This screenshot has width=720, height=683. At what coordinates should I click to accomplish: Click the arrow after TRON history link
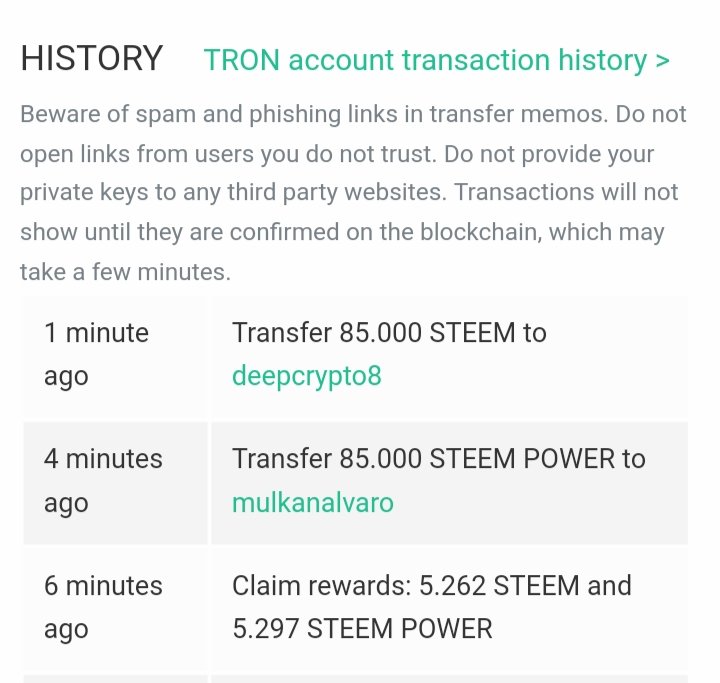[x=662, y=60]
